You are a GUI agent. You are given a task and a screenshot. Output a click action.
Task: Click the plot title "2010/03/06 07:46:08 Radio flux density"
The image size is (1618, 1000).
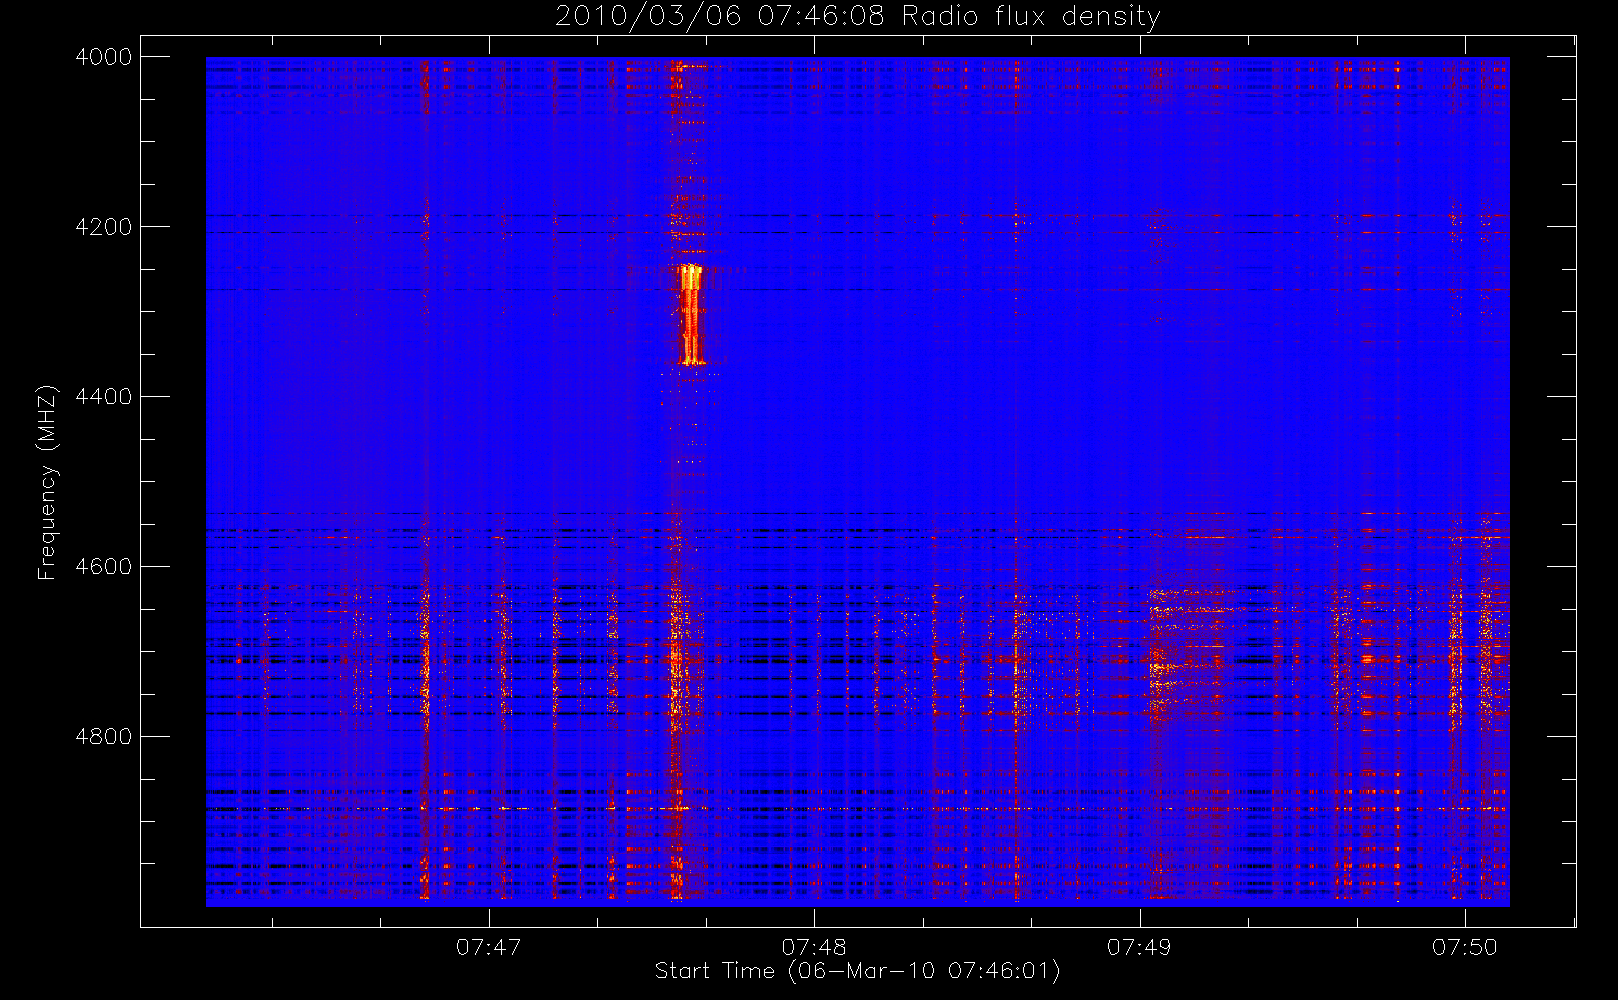click(x=857, y=17)
